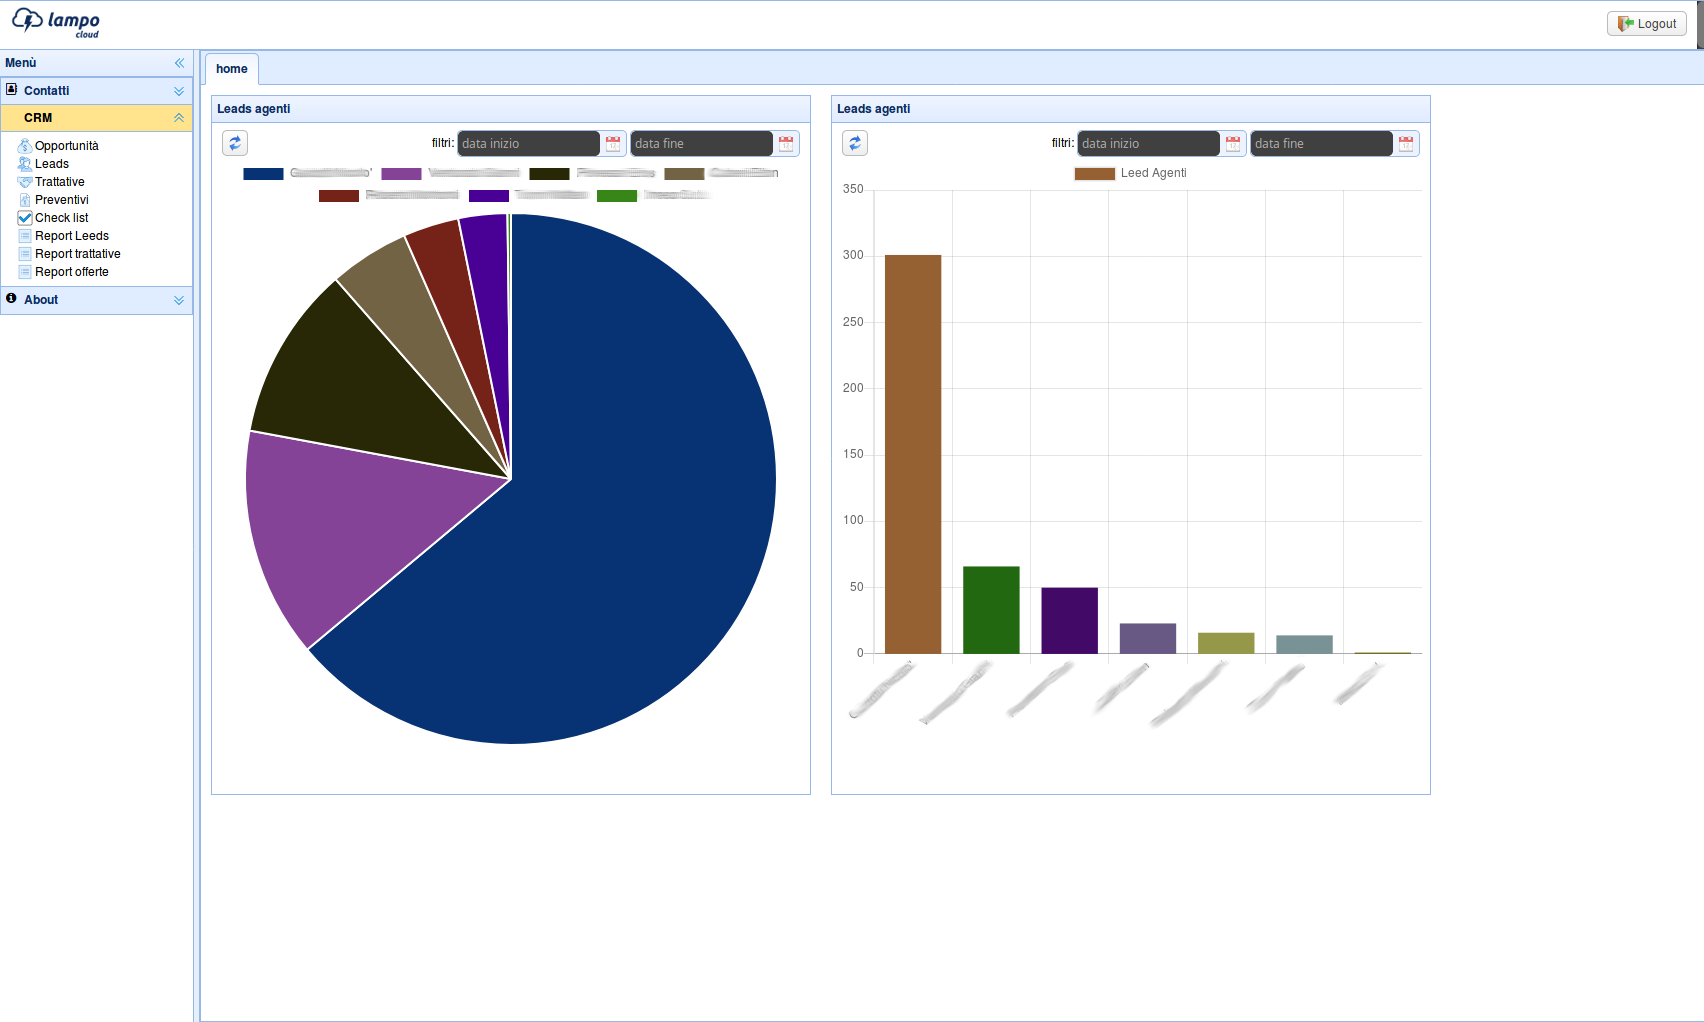The width and height of the screenshot is (1704, 1022).
Task: Click the Opportunità icon in CRM menu
Action: 25,146
